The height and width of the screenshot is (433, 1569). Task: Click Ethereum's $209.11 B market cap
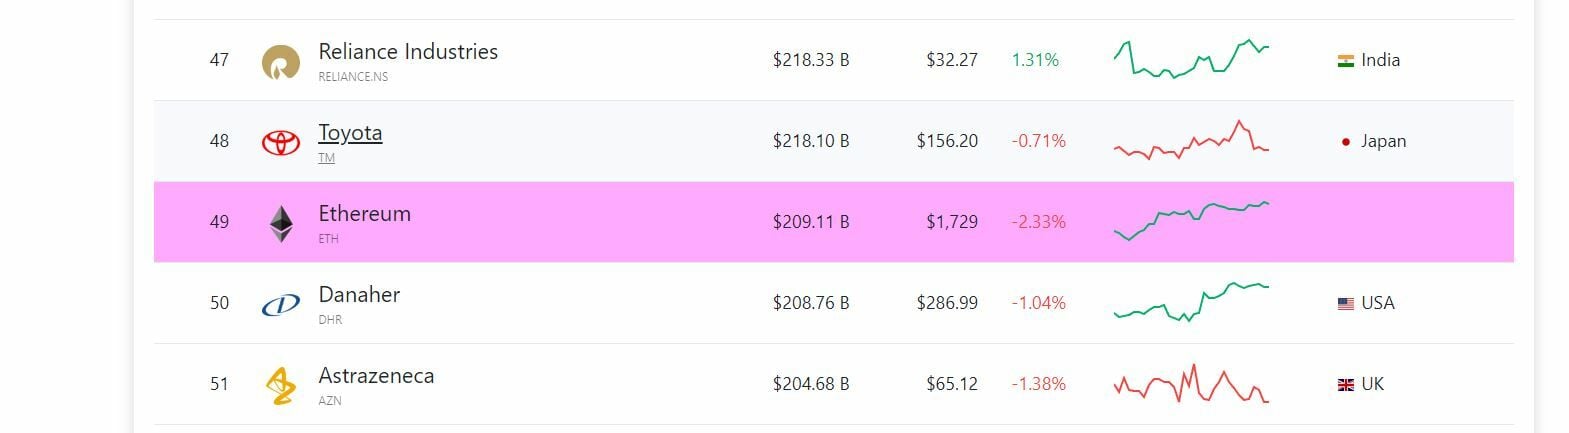[x=810, y=222]
